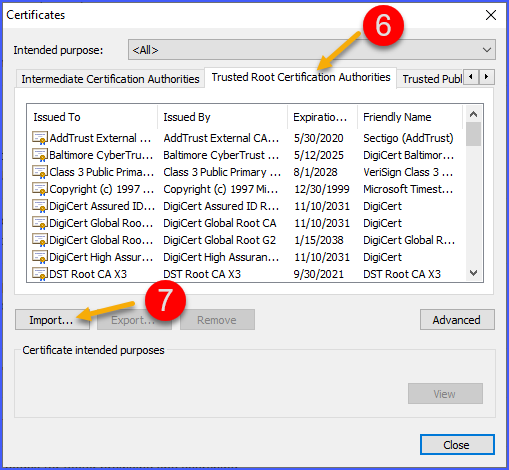
Task: Open the Trusted Publishers tab
Action: (x=431, y=79)
